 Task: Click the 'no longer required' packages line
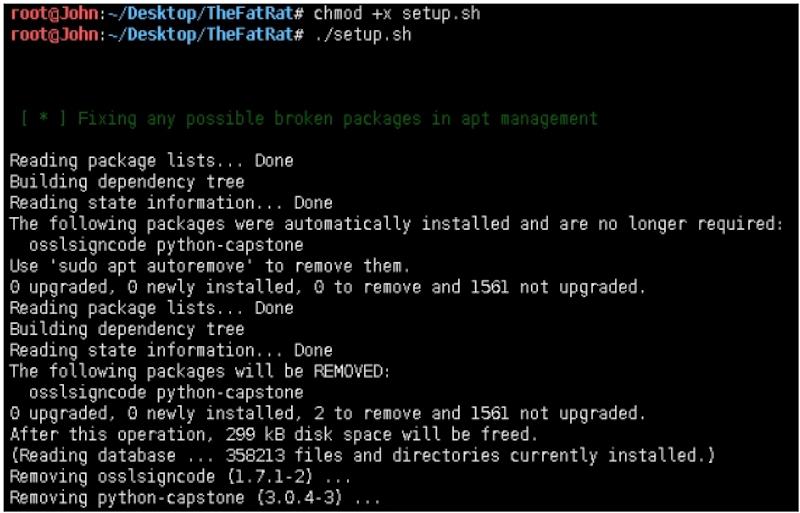coord(396,224)
